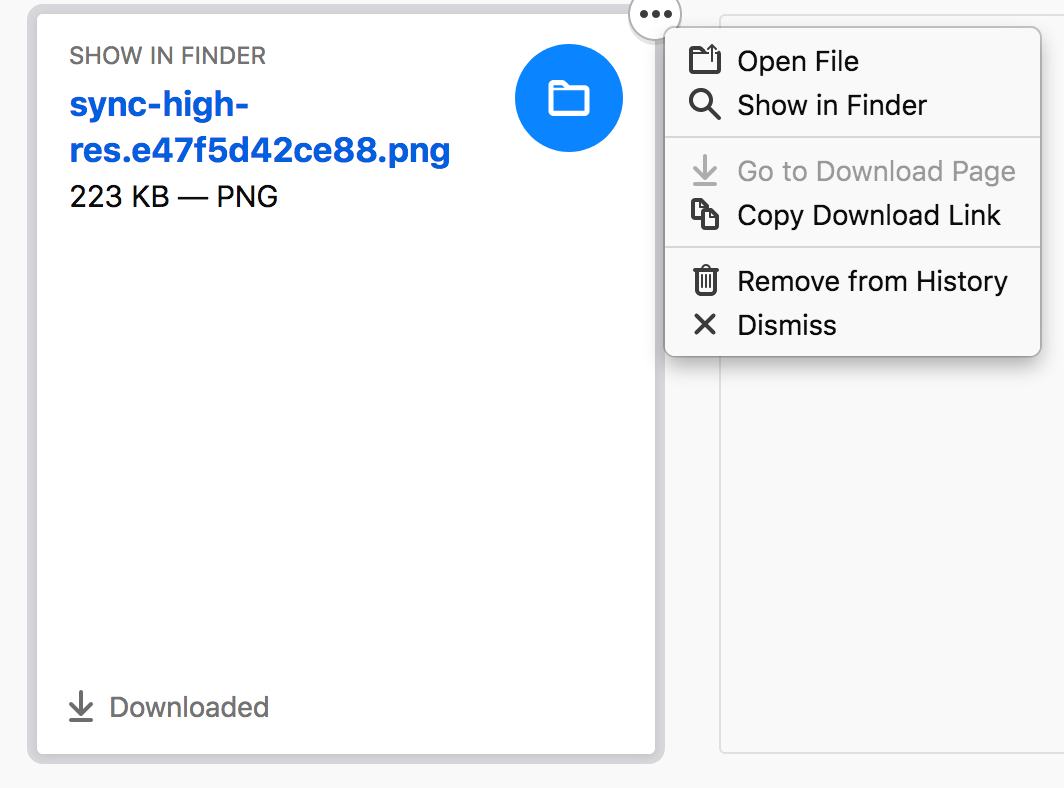Click the 223 KB — PNG file info text
Screen dimensions: 1064x788
pyautogui.click(x=174, y=197)
